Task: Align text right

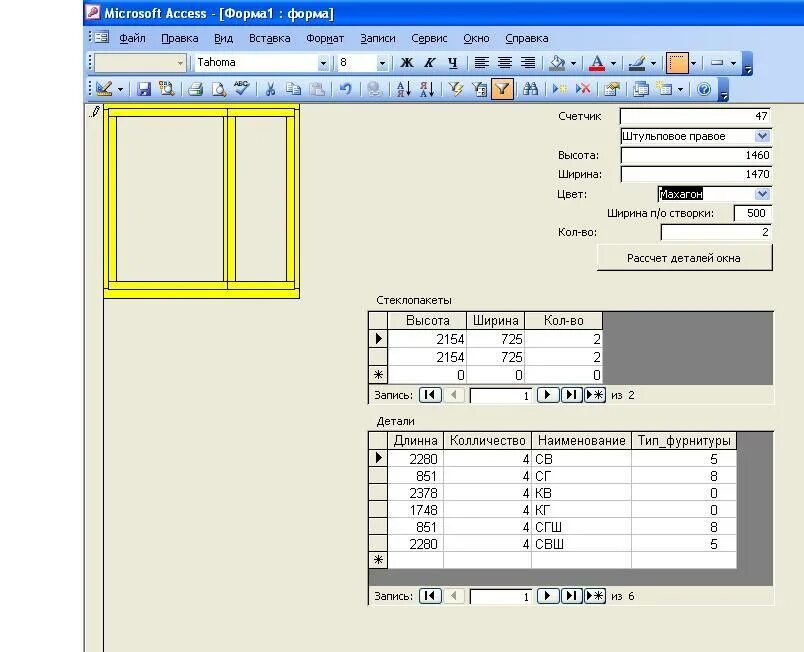Action: (528, 63)
